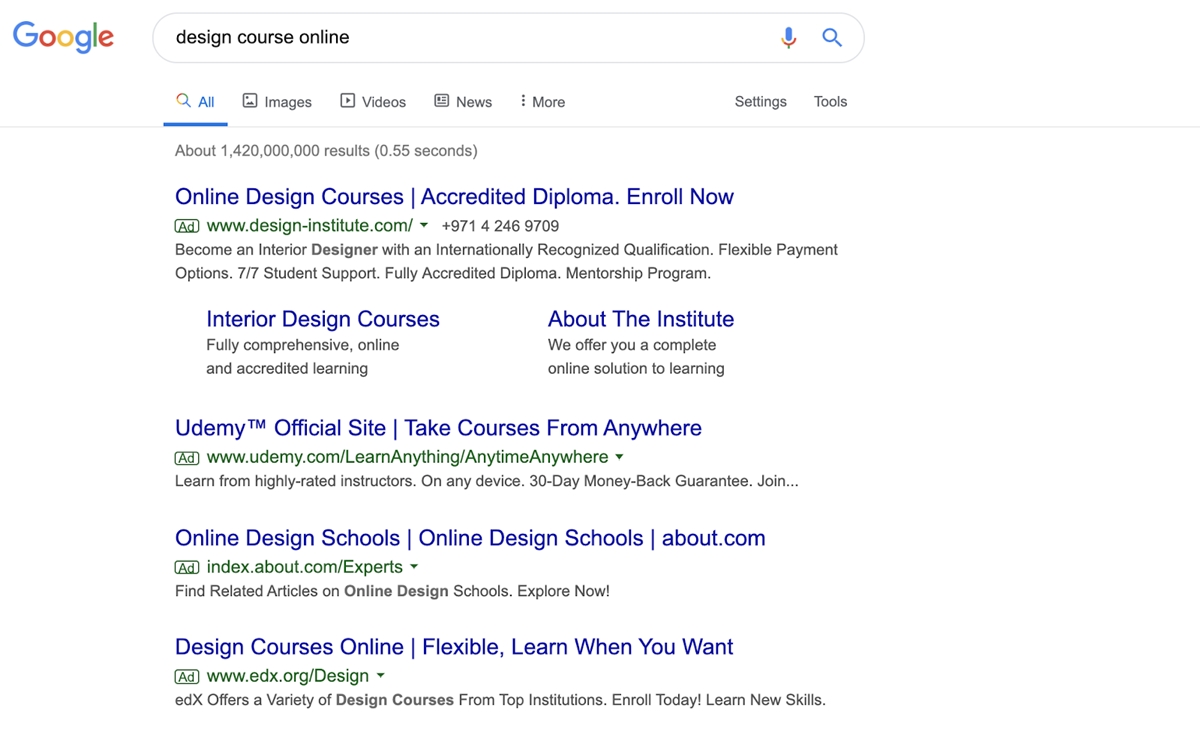Click the www.udemy.com/LearnAnything/AnytimeAnywhere URL
Viewport: 1200px width, 731px height.
(x=407, y=457)
